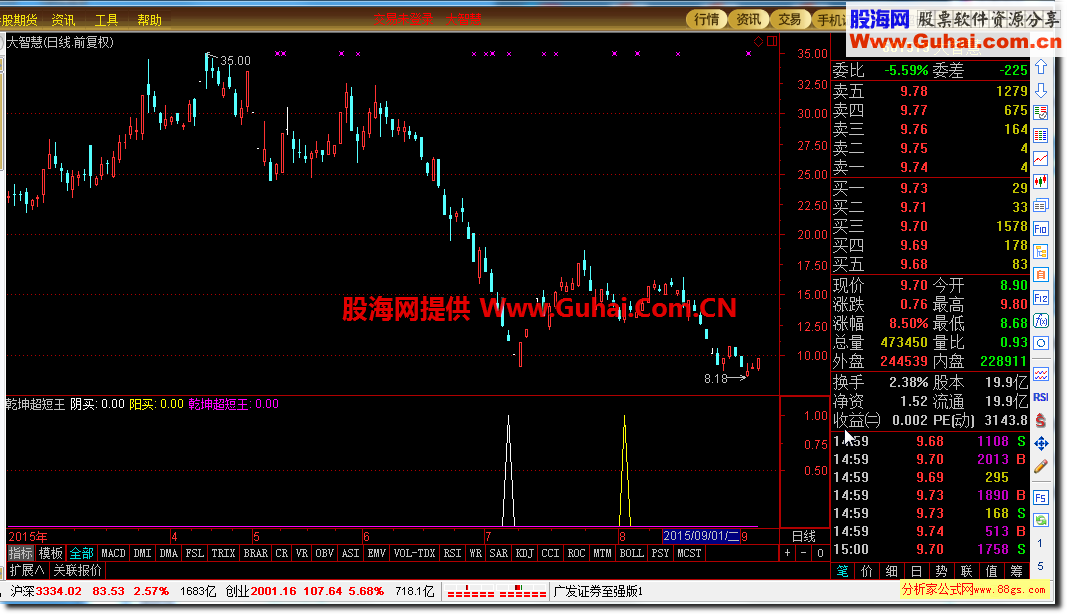Image resolution: width=1068 pixels, height=614 pixels.
Task: Select the 关联报价 tab
Action: [77, 570]
